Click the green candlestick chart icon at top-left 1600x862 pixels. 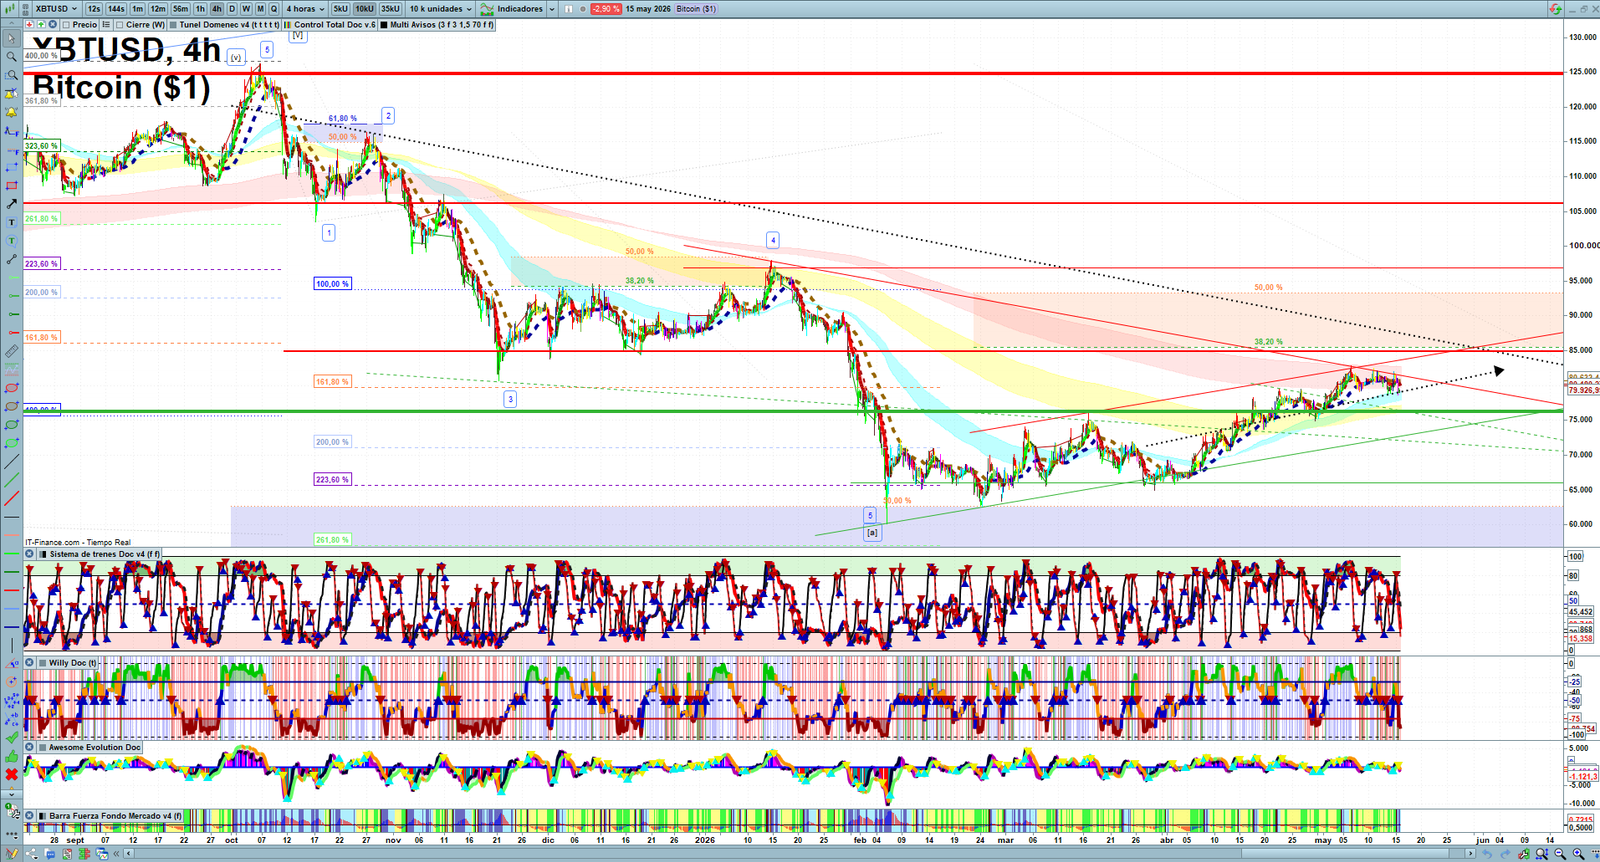9,9
